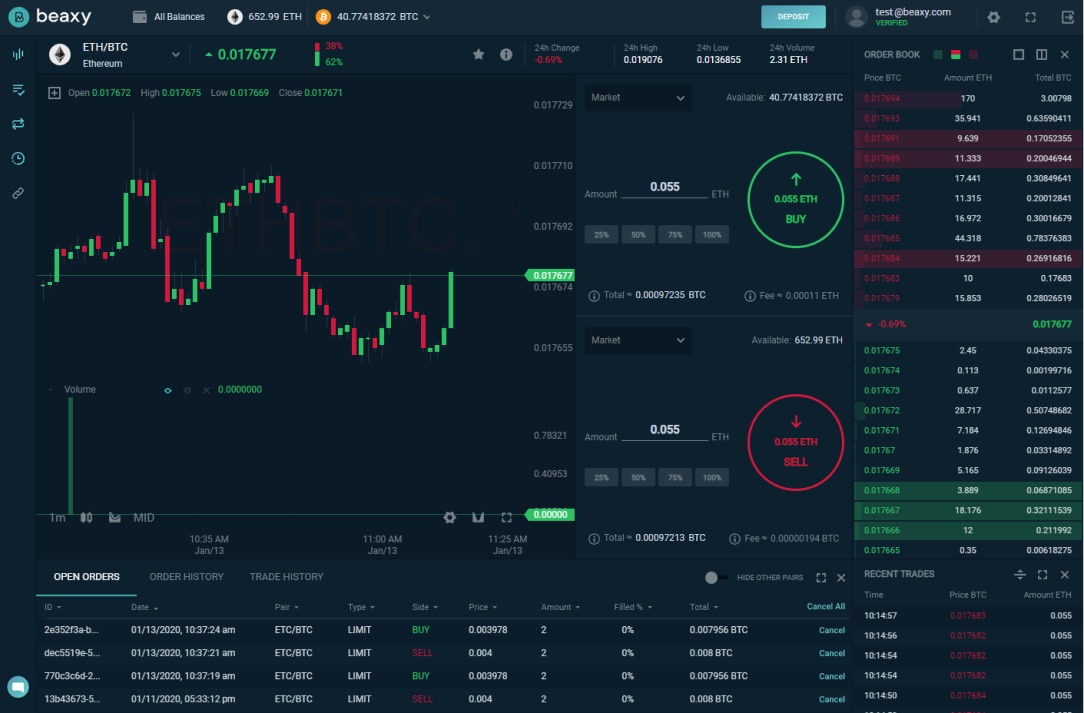Screen dimensions: 1084x713
Task: Expand the BTC balance dropdown in header
Action: click(427, 17)
